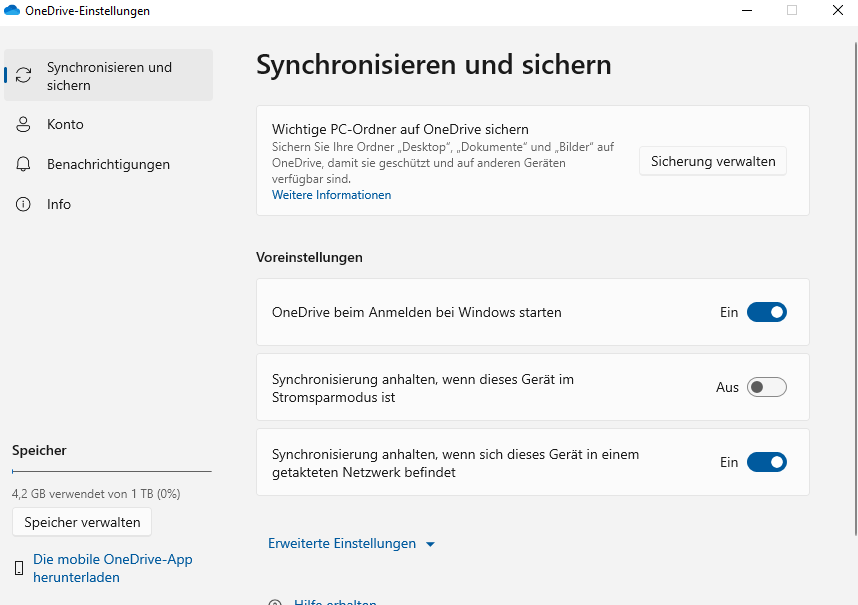
Task: Click the Hilfe erhalten link at bottom
Action: (335, 601)
